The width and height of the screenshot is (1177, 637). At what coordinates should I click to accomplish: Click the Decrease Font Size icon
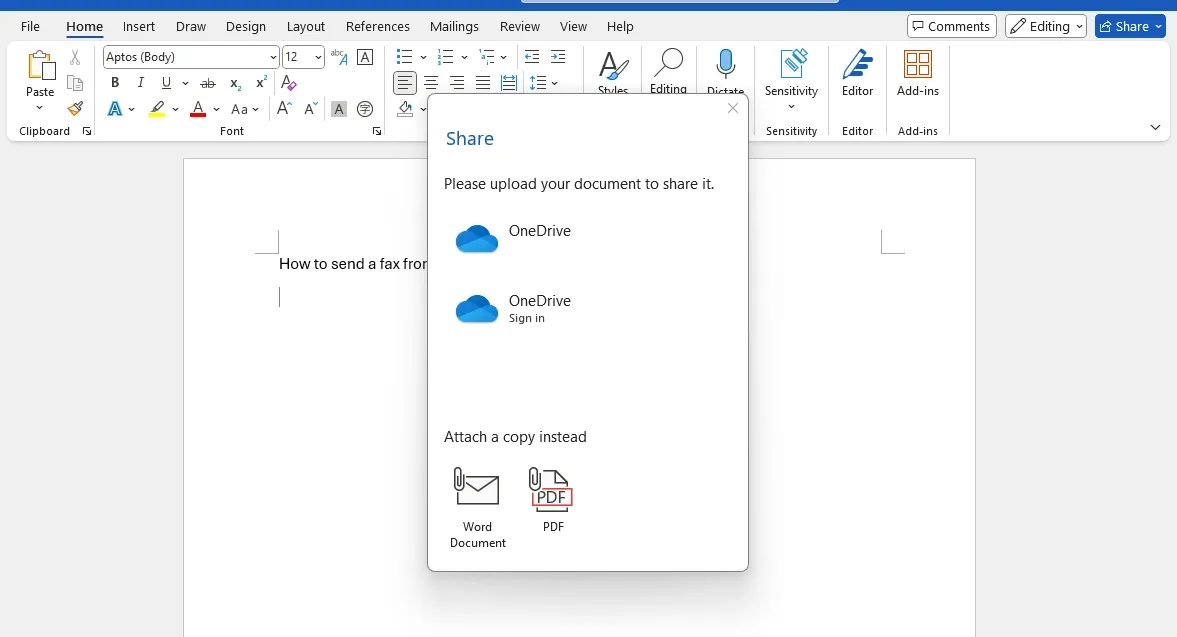(x=311, y=109)
